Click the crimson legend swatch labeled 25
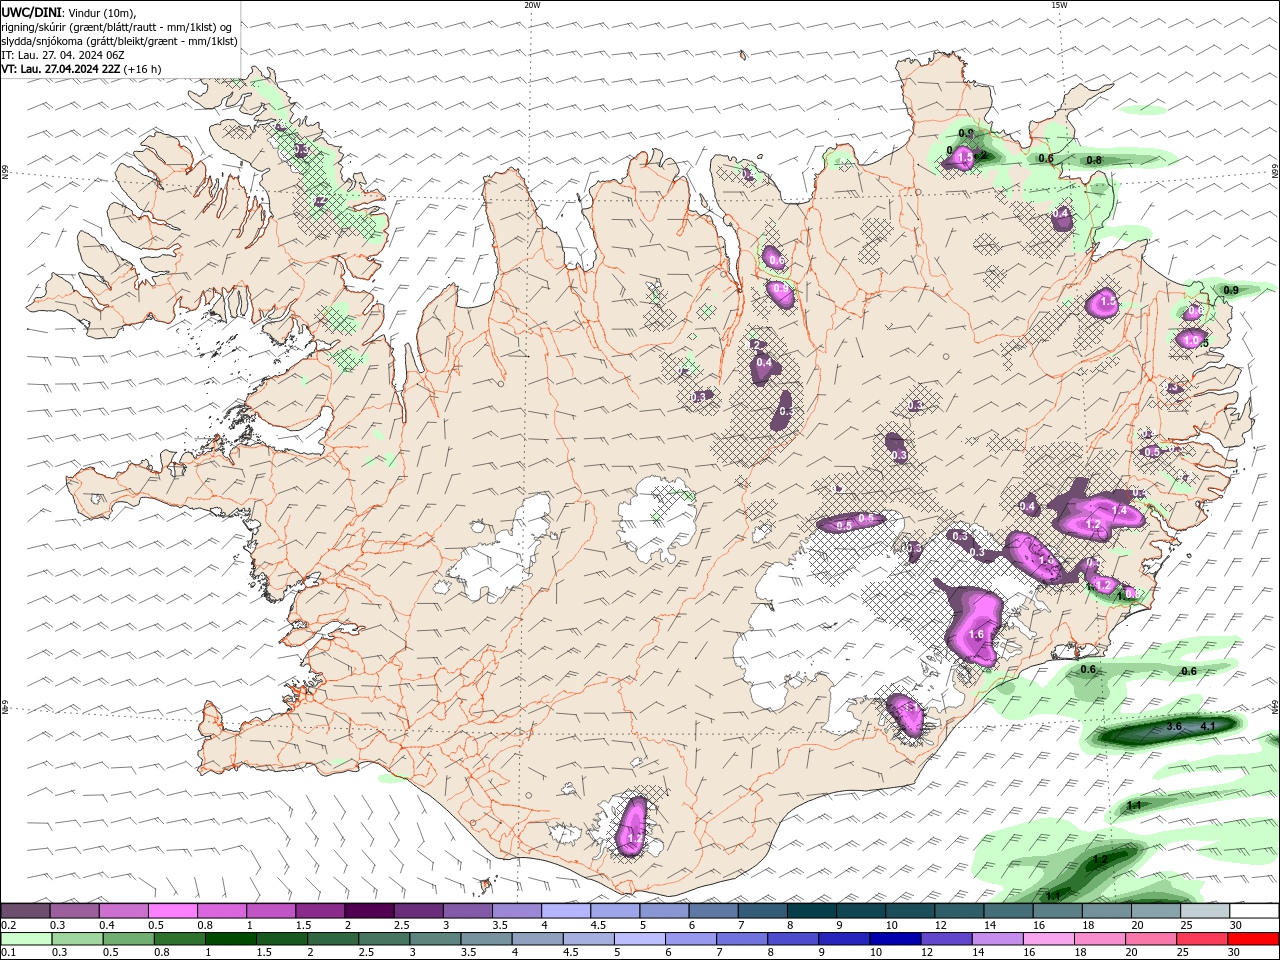 [x=1201, y=939]
